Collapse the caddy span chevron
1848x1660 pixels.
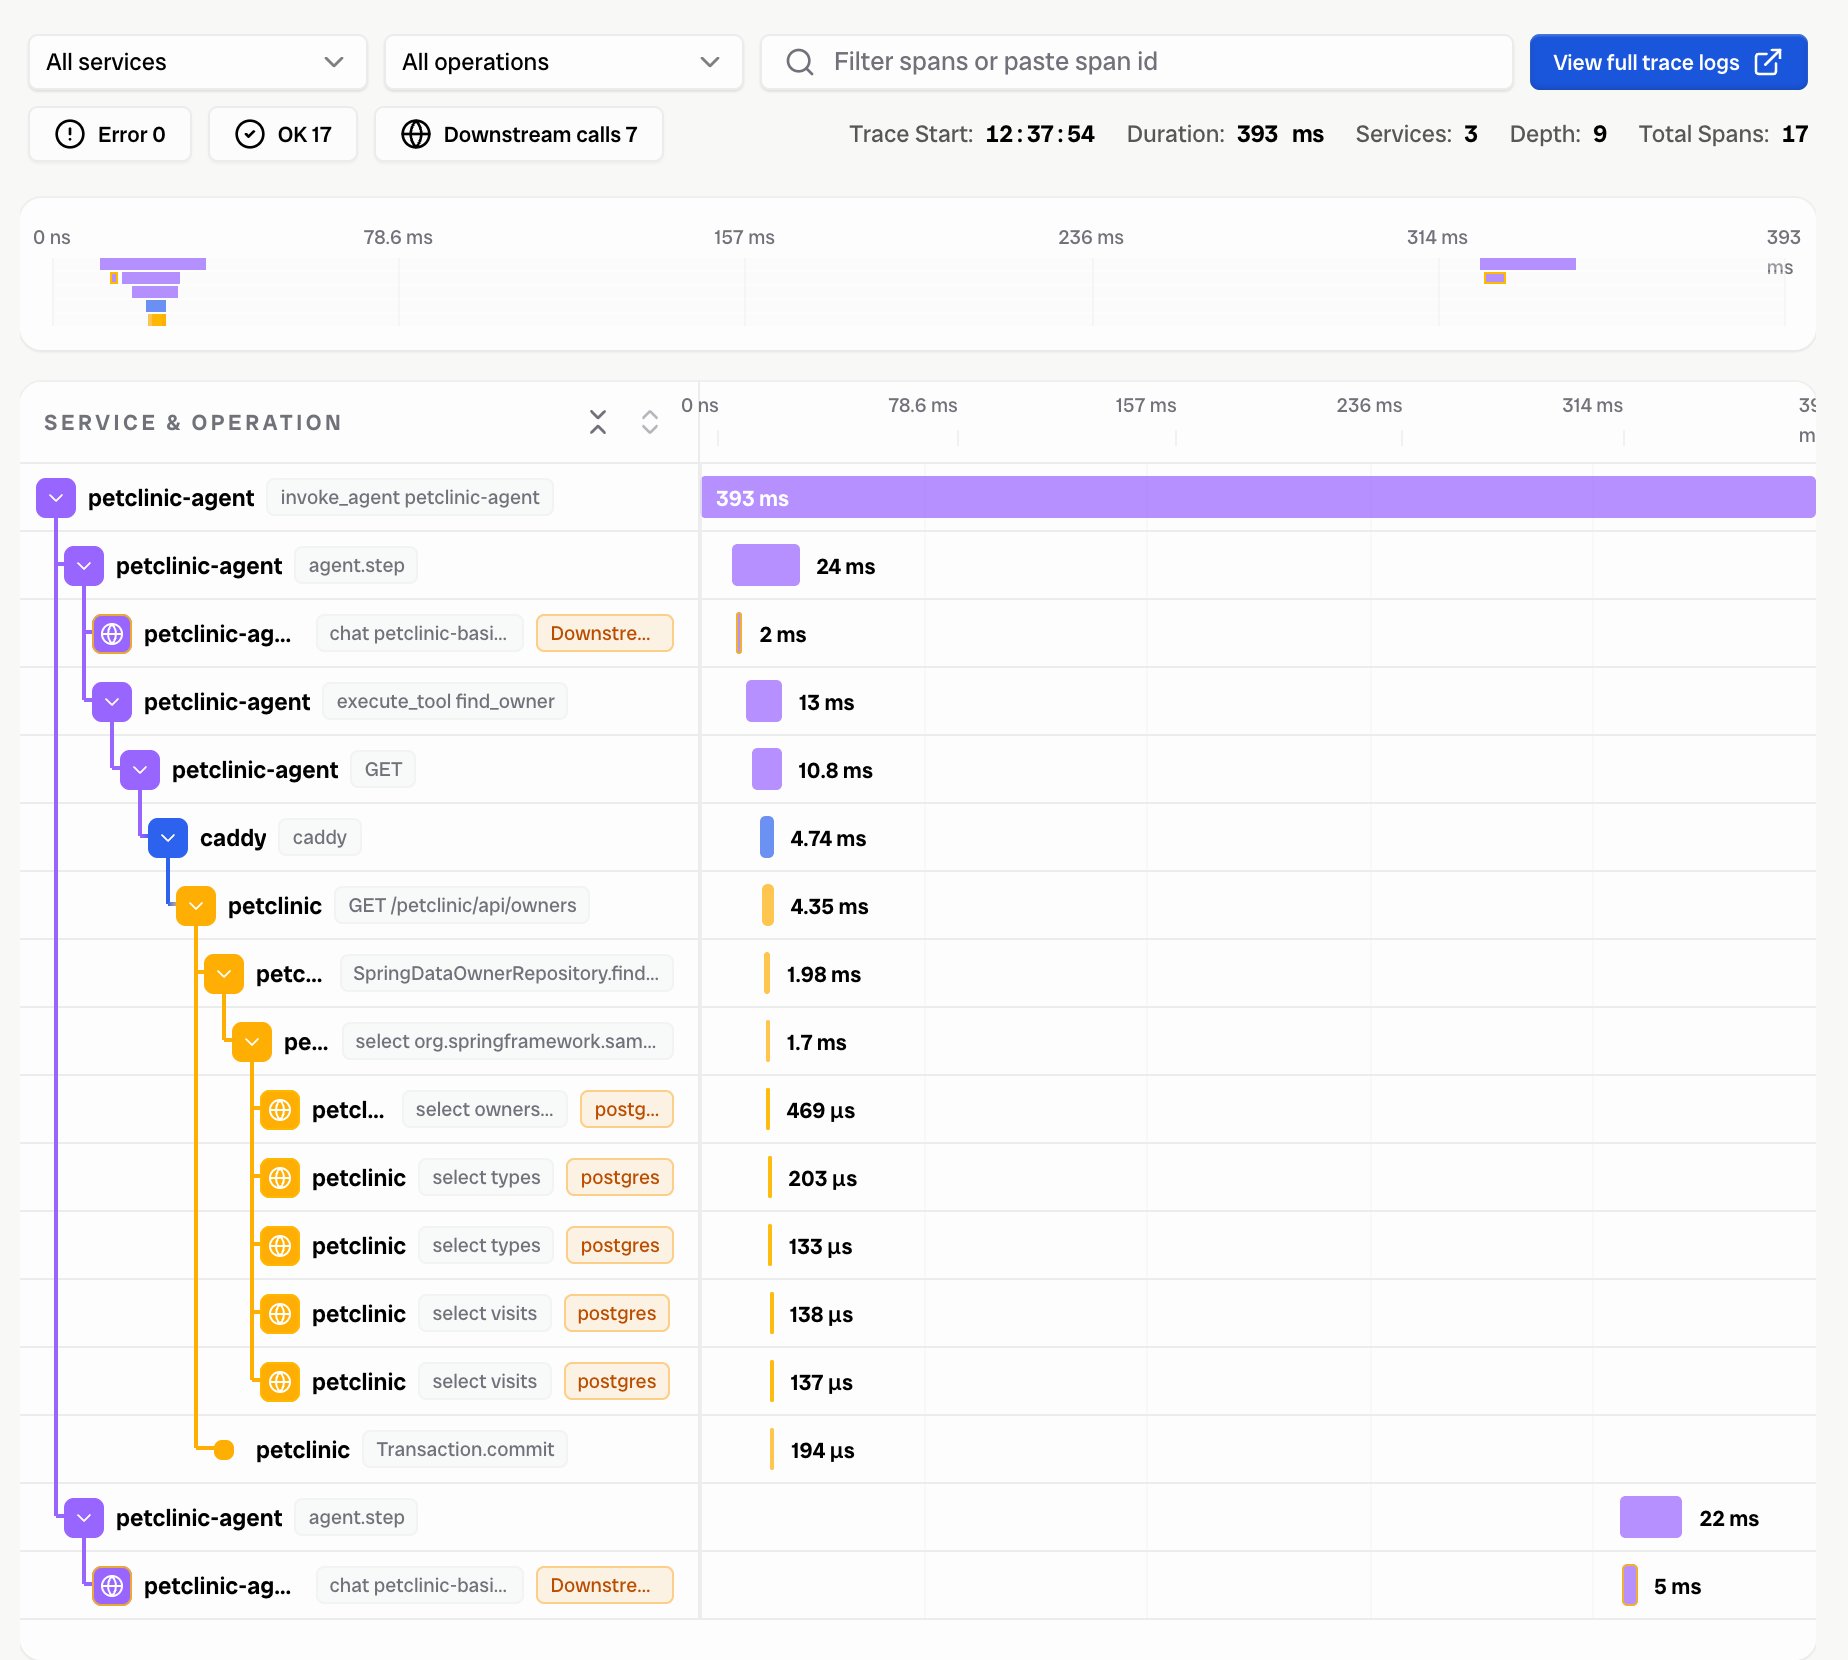[x=168, y=838]
